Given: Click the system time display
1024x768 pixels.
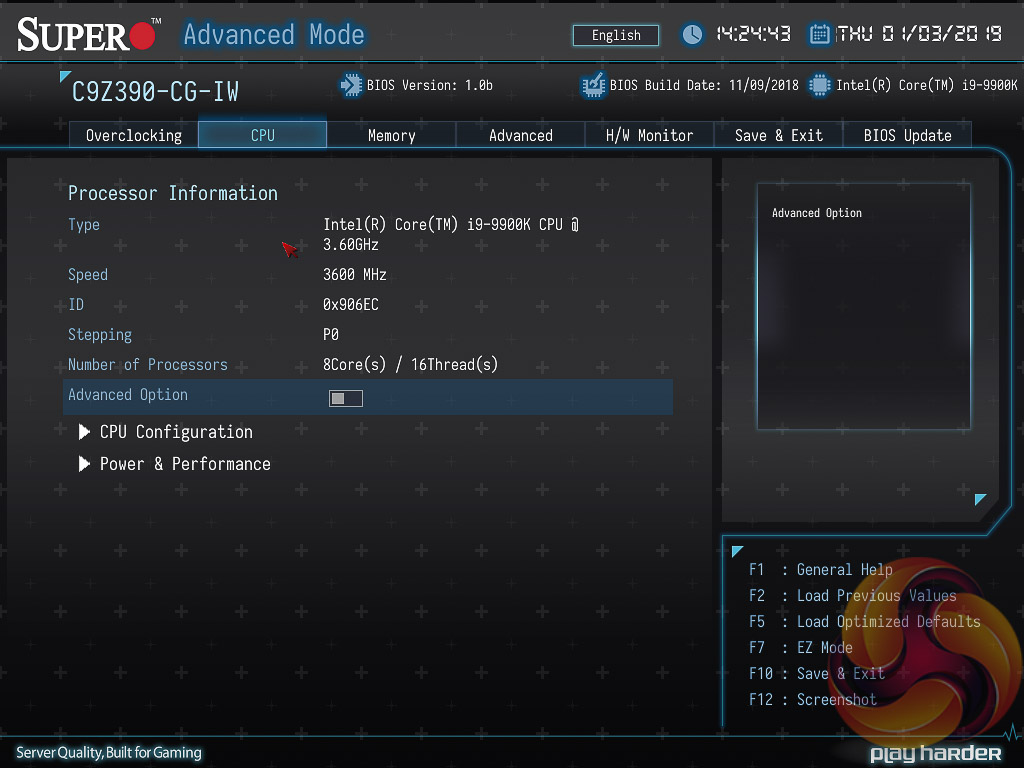Looking at the screenshot, I should 754,34.
